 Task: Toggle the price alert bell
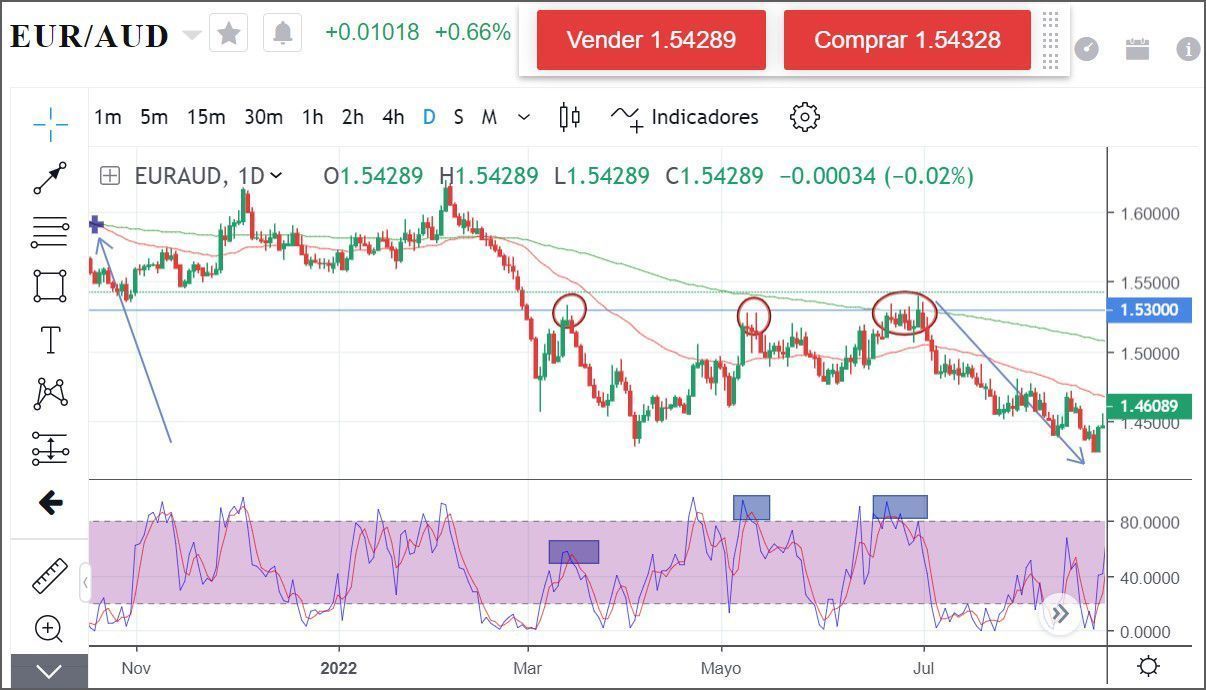[x=283, y=34]
